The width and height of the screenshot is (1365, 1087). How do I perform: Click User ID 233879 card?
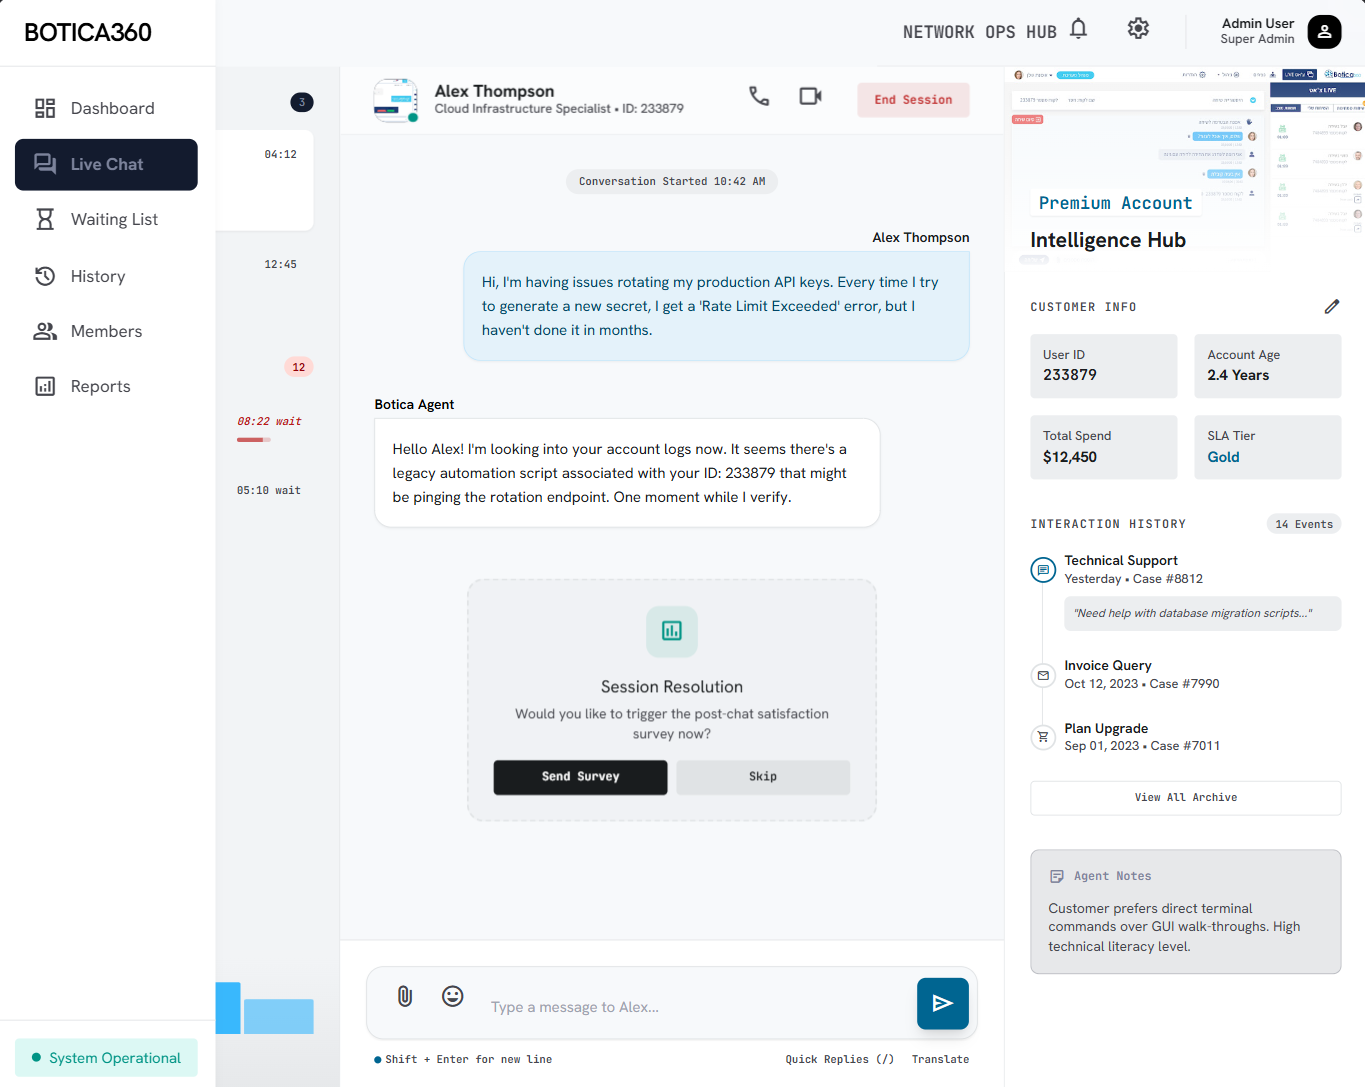click(1104, 366)
